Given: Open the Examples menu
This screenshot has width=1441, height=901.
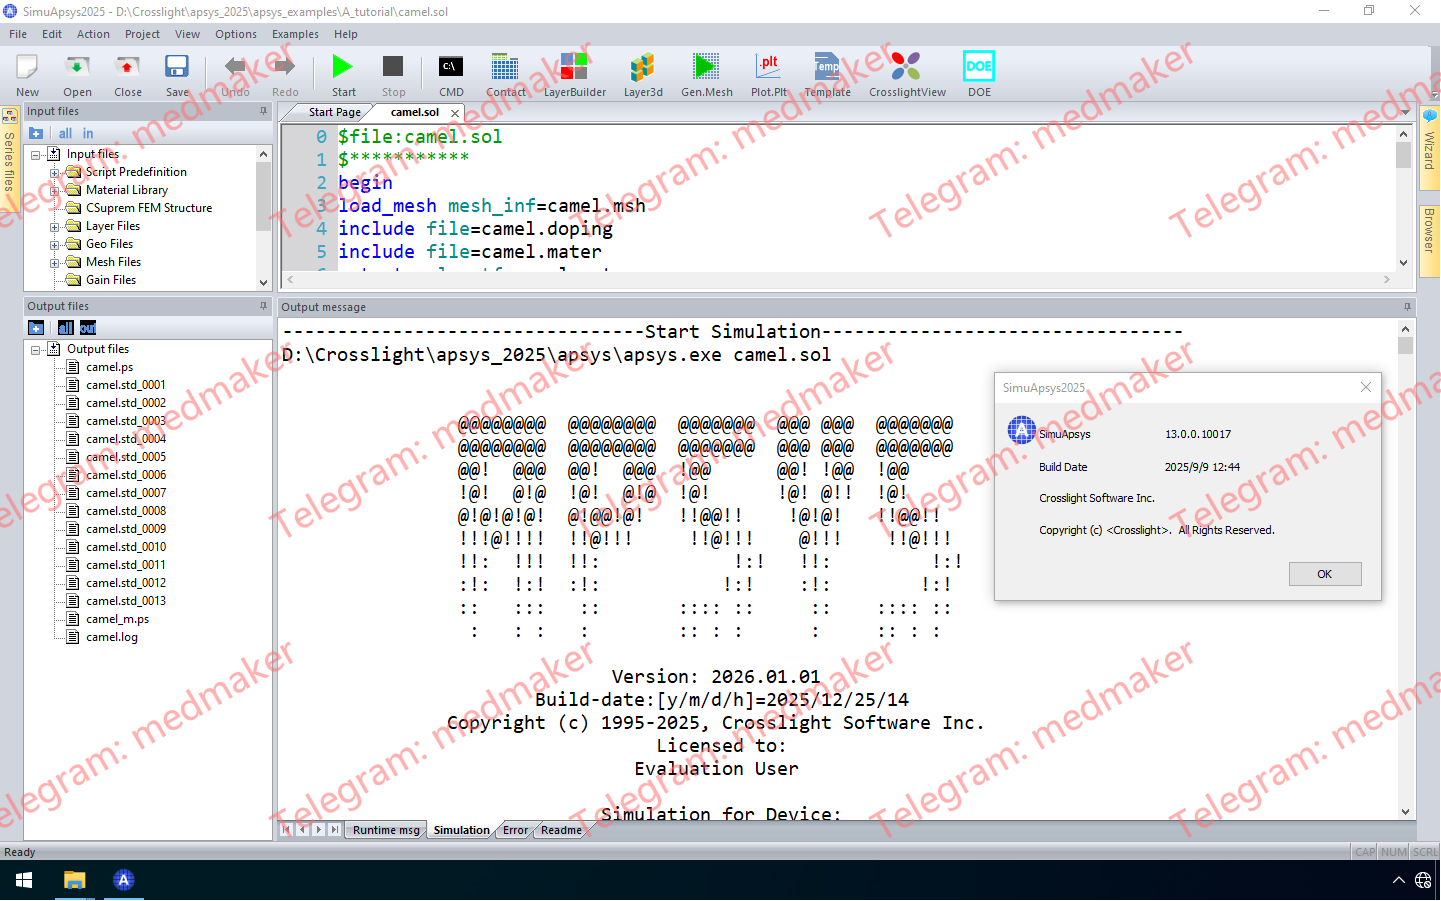Looking at the screenshot, I should pos(295,33).
